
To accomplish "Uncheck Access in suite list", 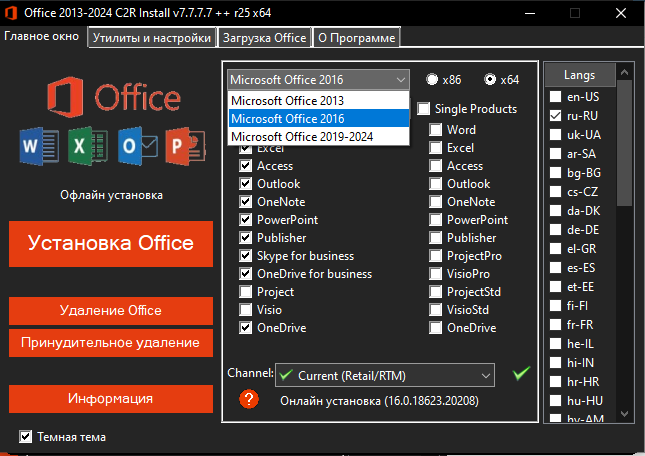I will click(x=246, y=166).
